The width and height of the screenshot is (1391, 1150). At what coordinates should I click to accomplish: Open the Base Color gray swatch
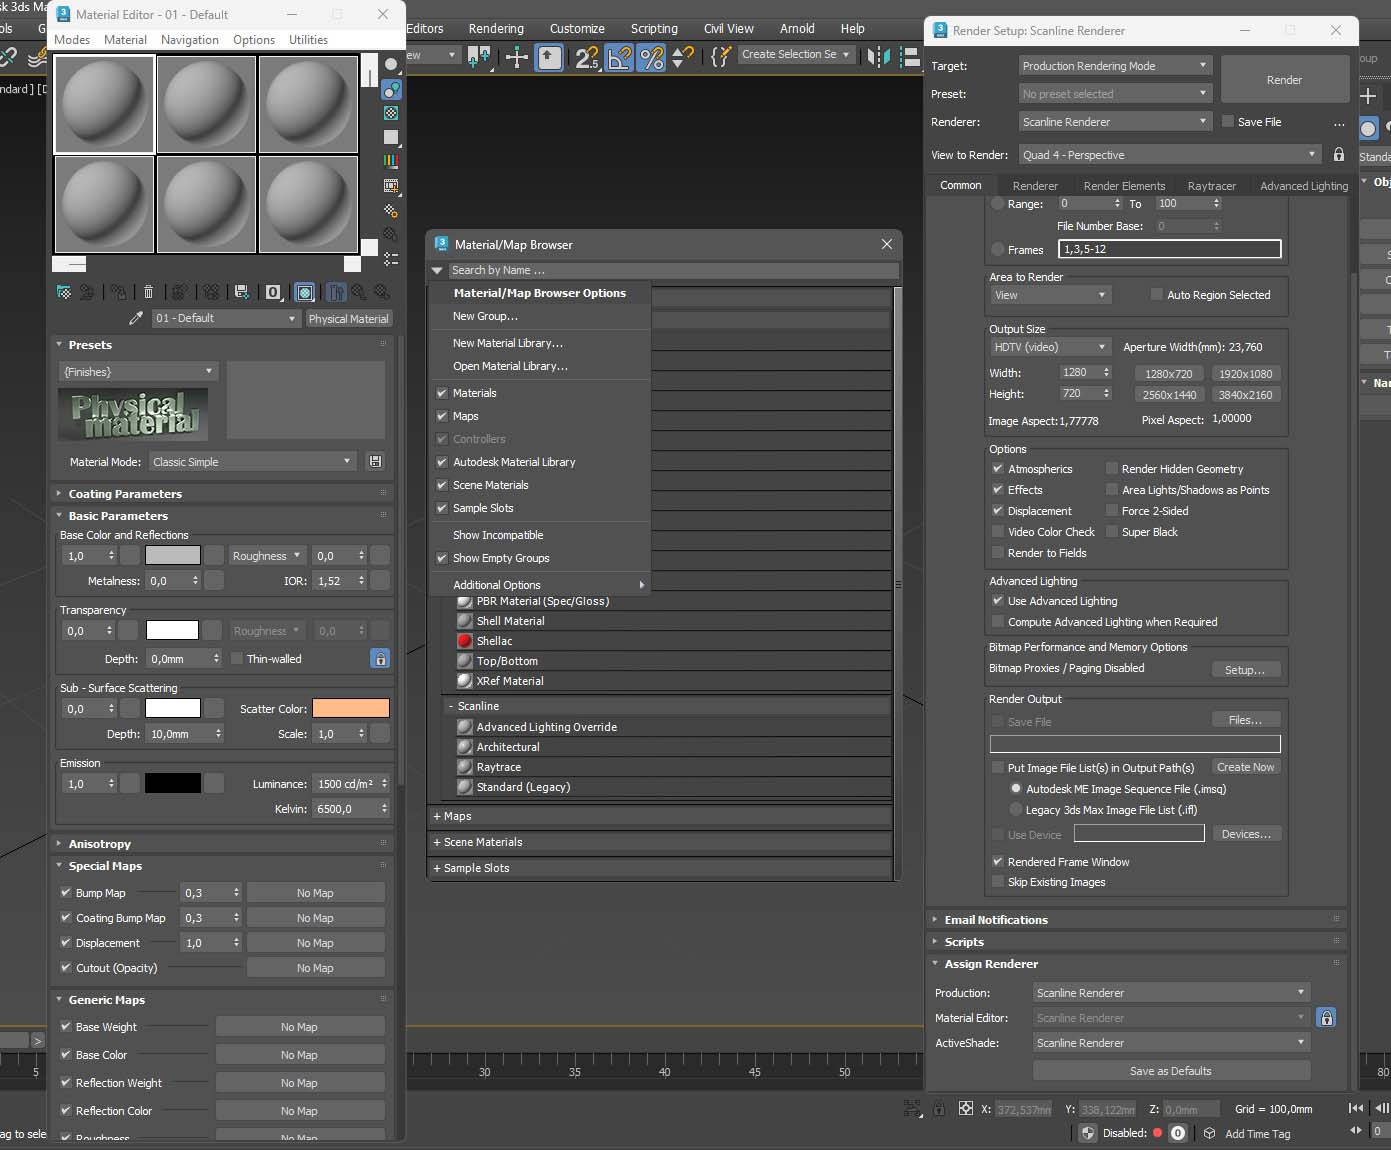pyautogui.click(x=173, y=555)
